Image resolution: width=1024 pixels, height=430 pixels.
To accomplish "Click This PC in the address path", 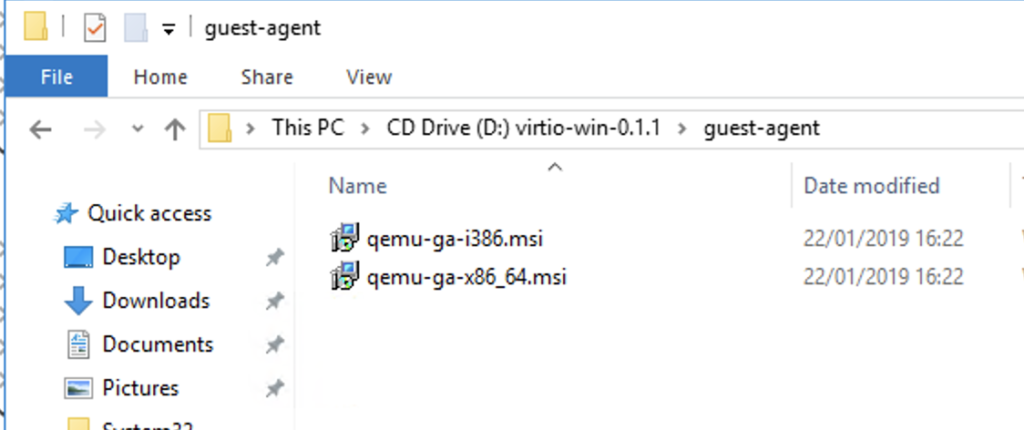I will [x=307, y=128].
